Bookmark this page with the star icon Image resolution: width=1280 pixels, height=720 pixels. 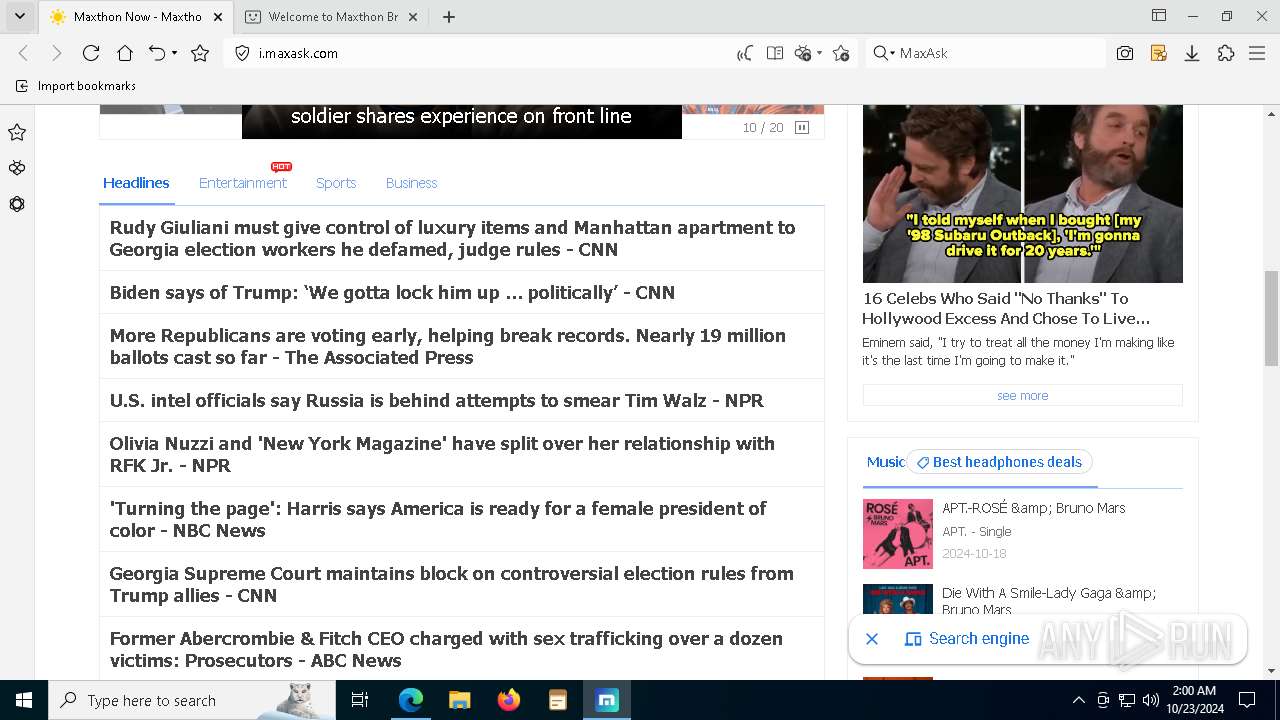click(x=200, y=53)
